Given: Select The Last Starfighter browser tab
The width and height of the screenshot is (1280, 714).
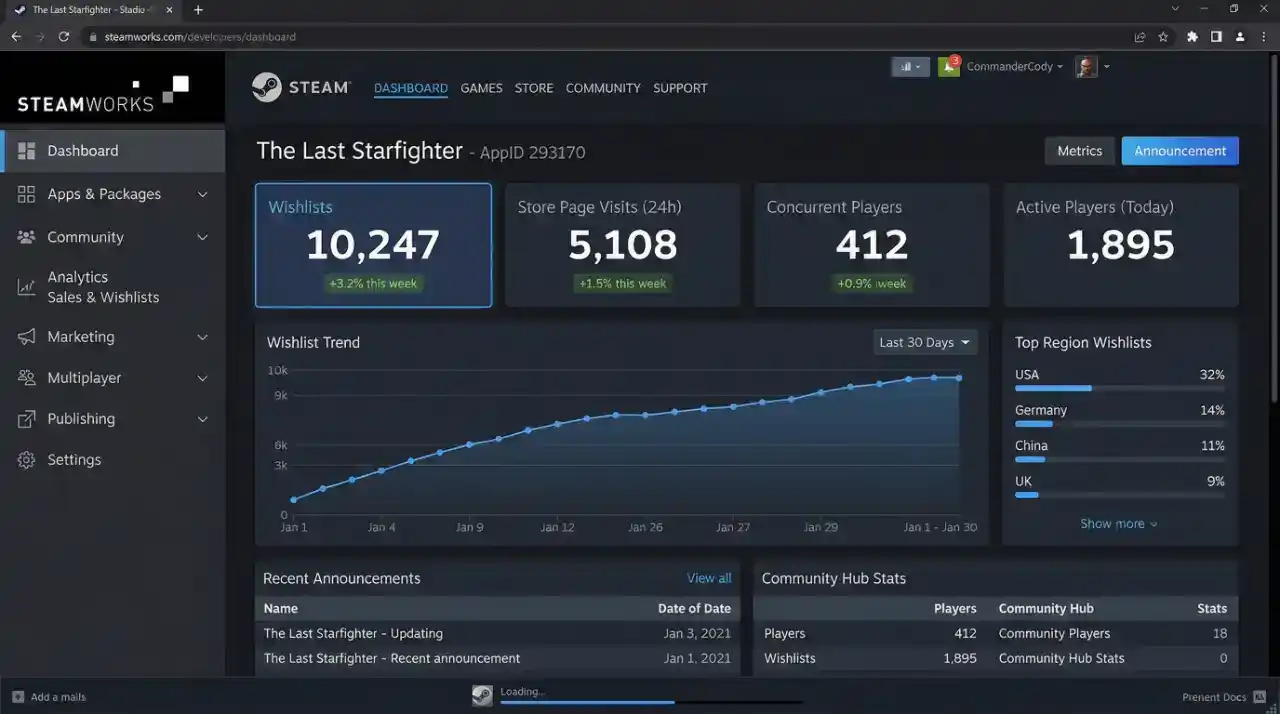Looking at the screenshot, I should (x=92, y=10).
